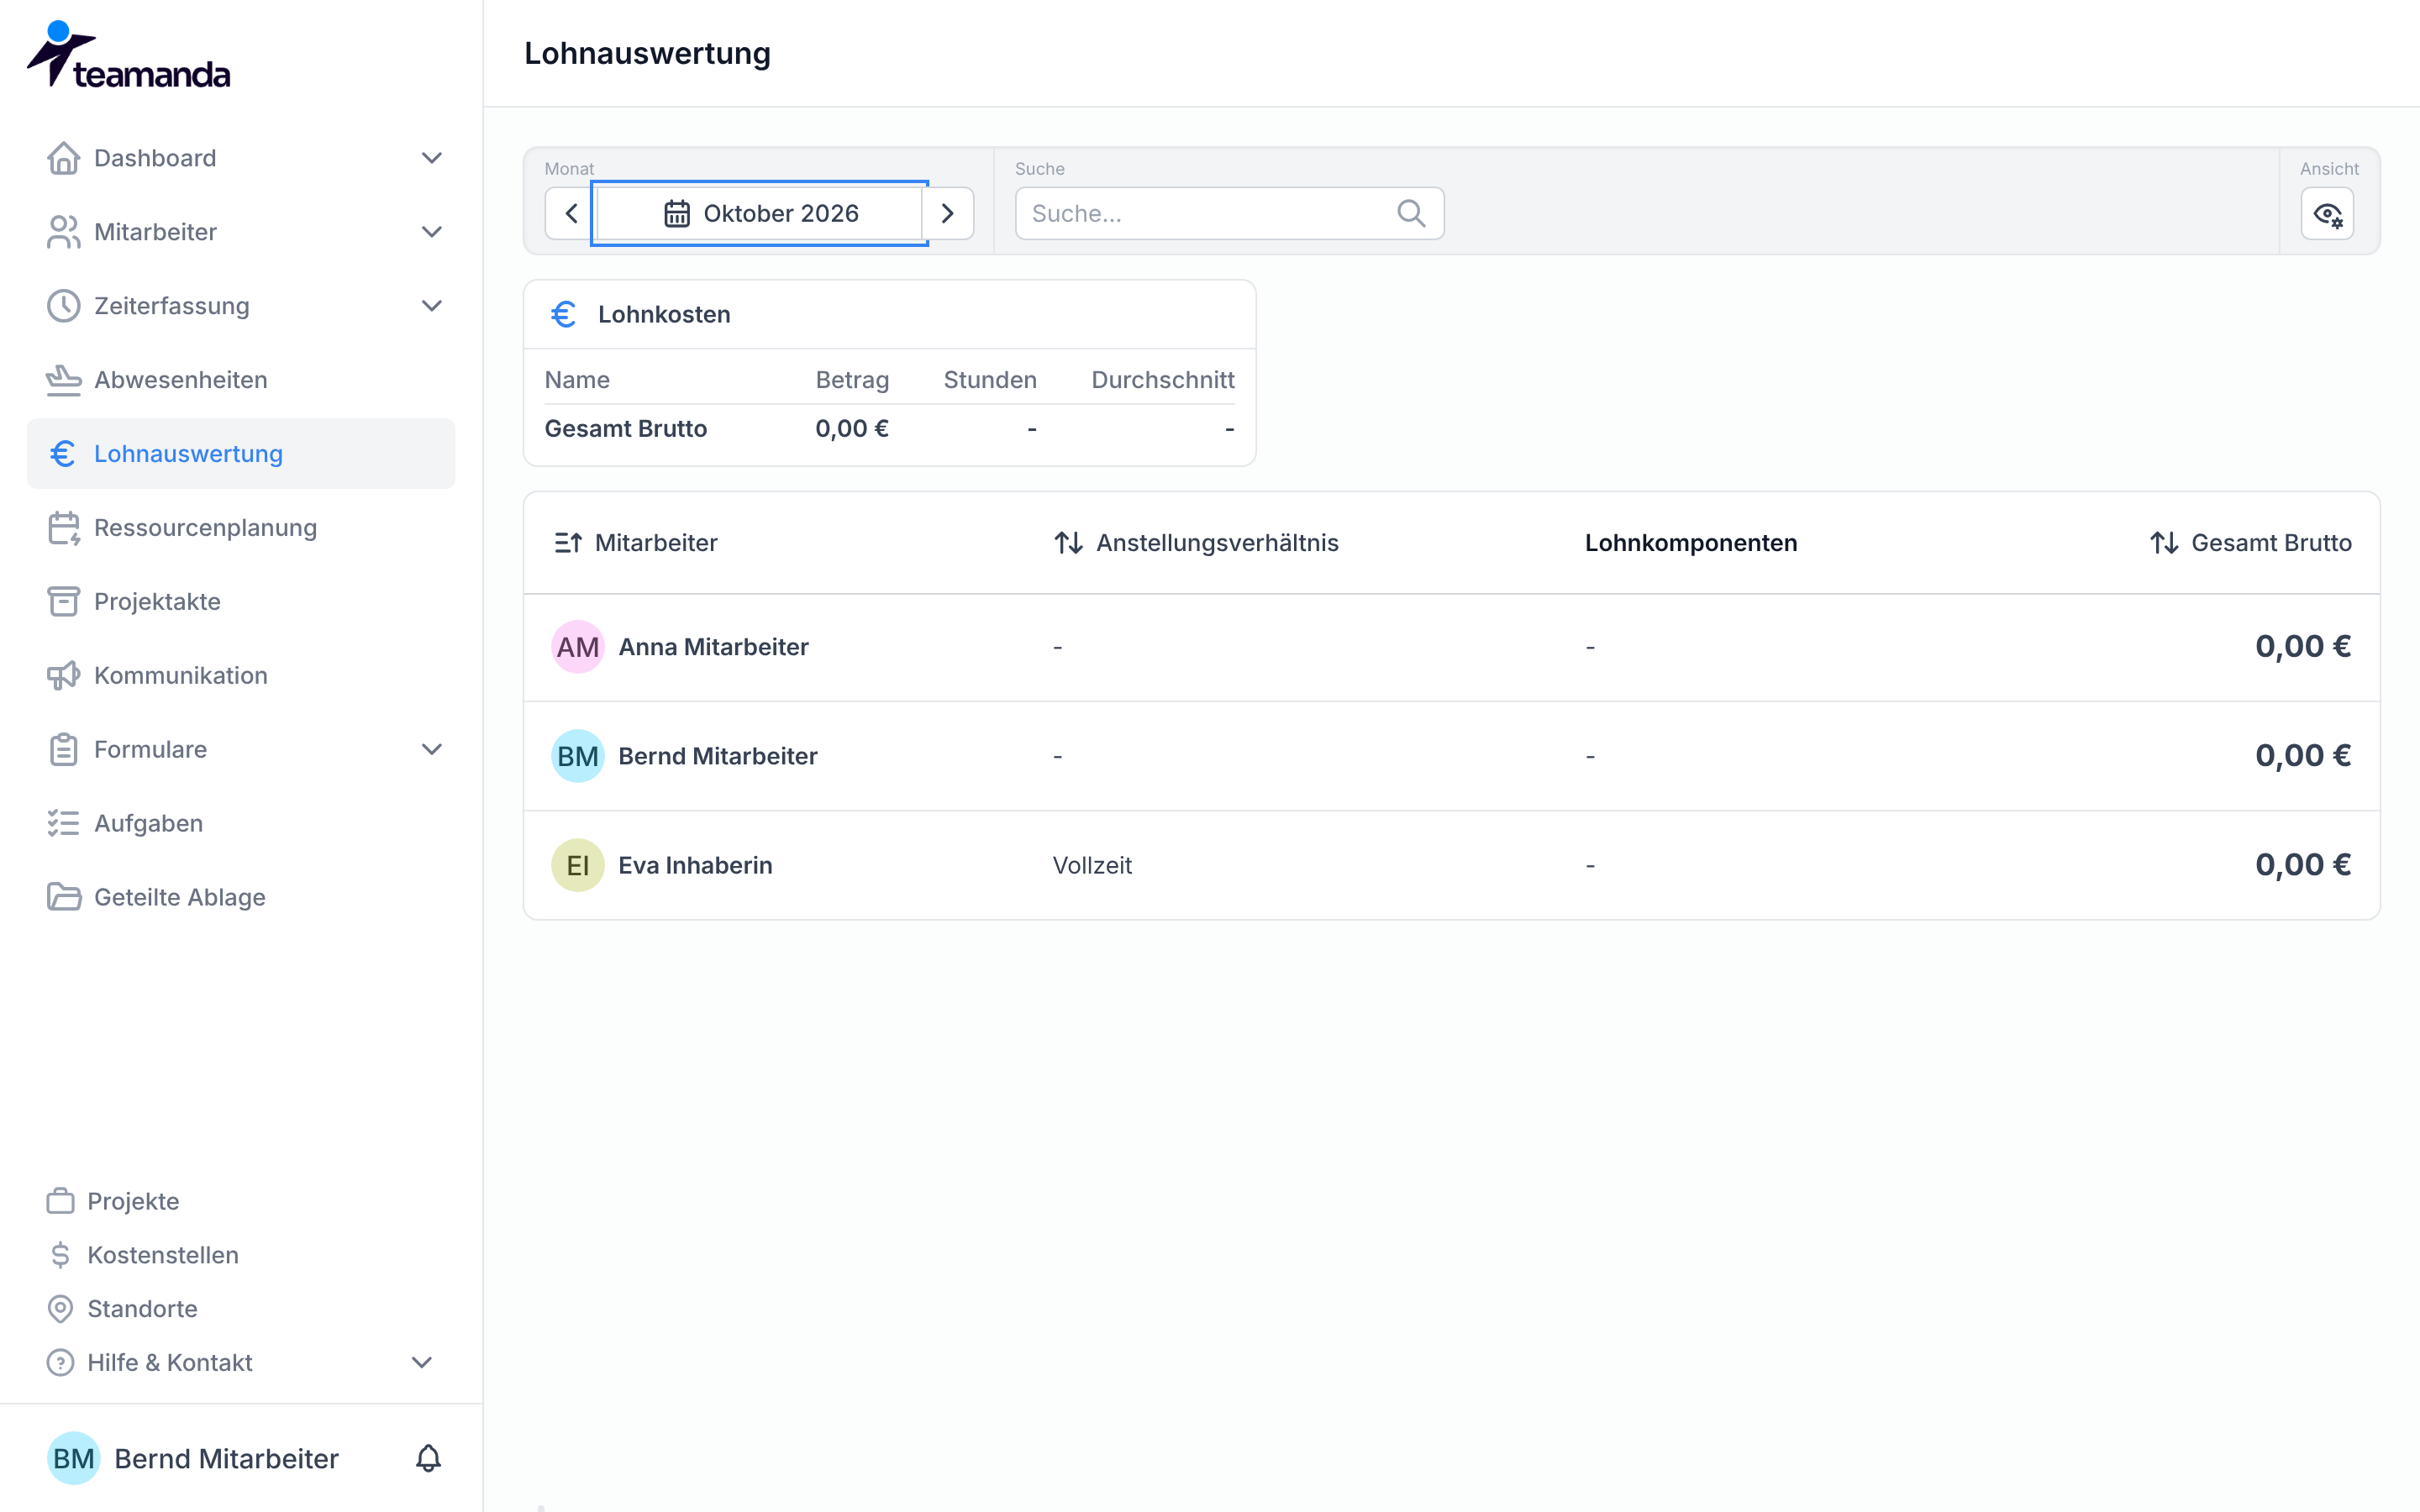Screen dimensions: 2420x1512
Task: Click the Lohnauswertung euro icon in sidebar
Action: coord(63,454)
